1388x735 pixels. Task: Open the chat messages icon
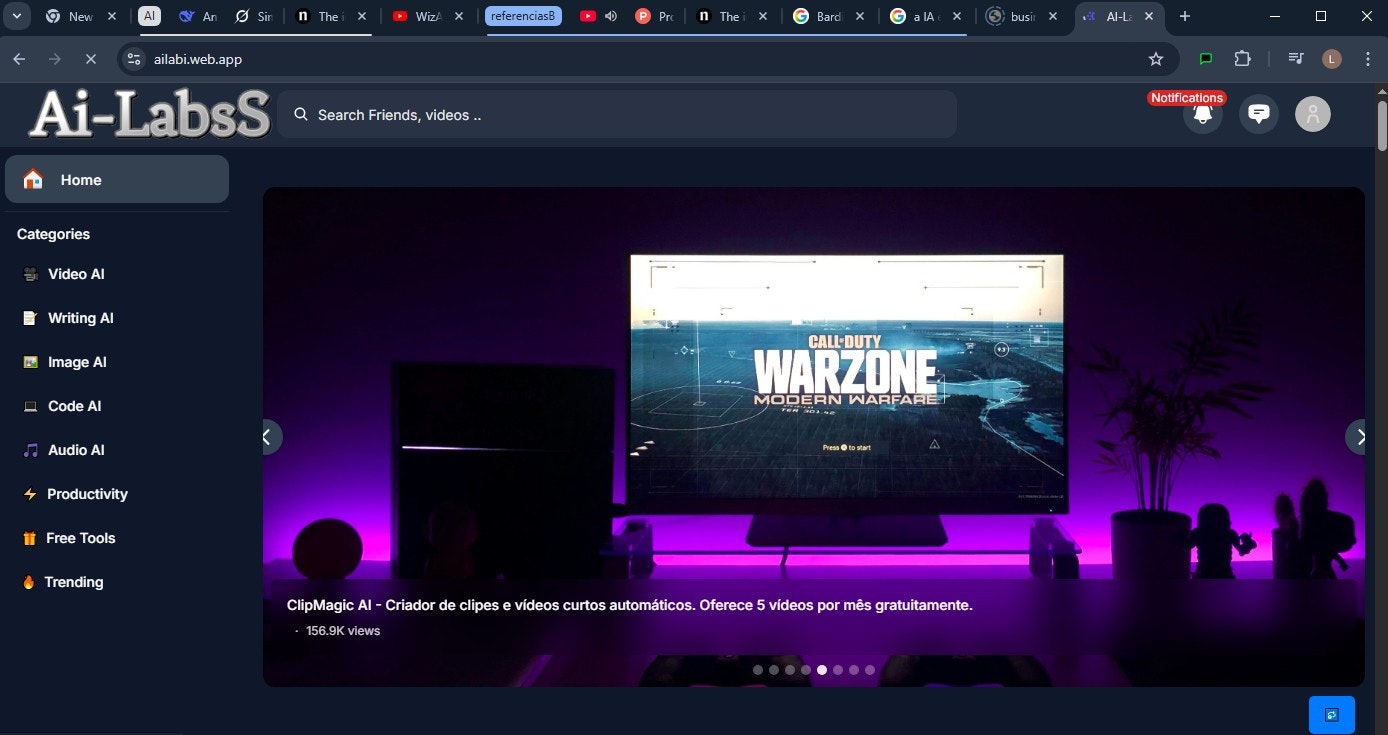(x=1259, y=114)
